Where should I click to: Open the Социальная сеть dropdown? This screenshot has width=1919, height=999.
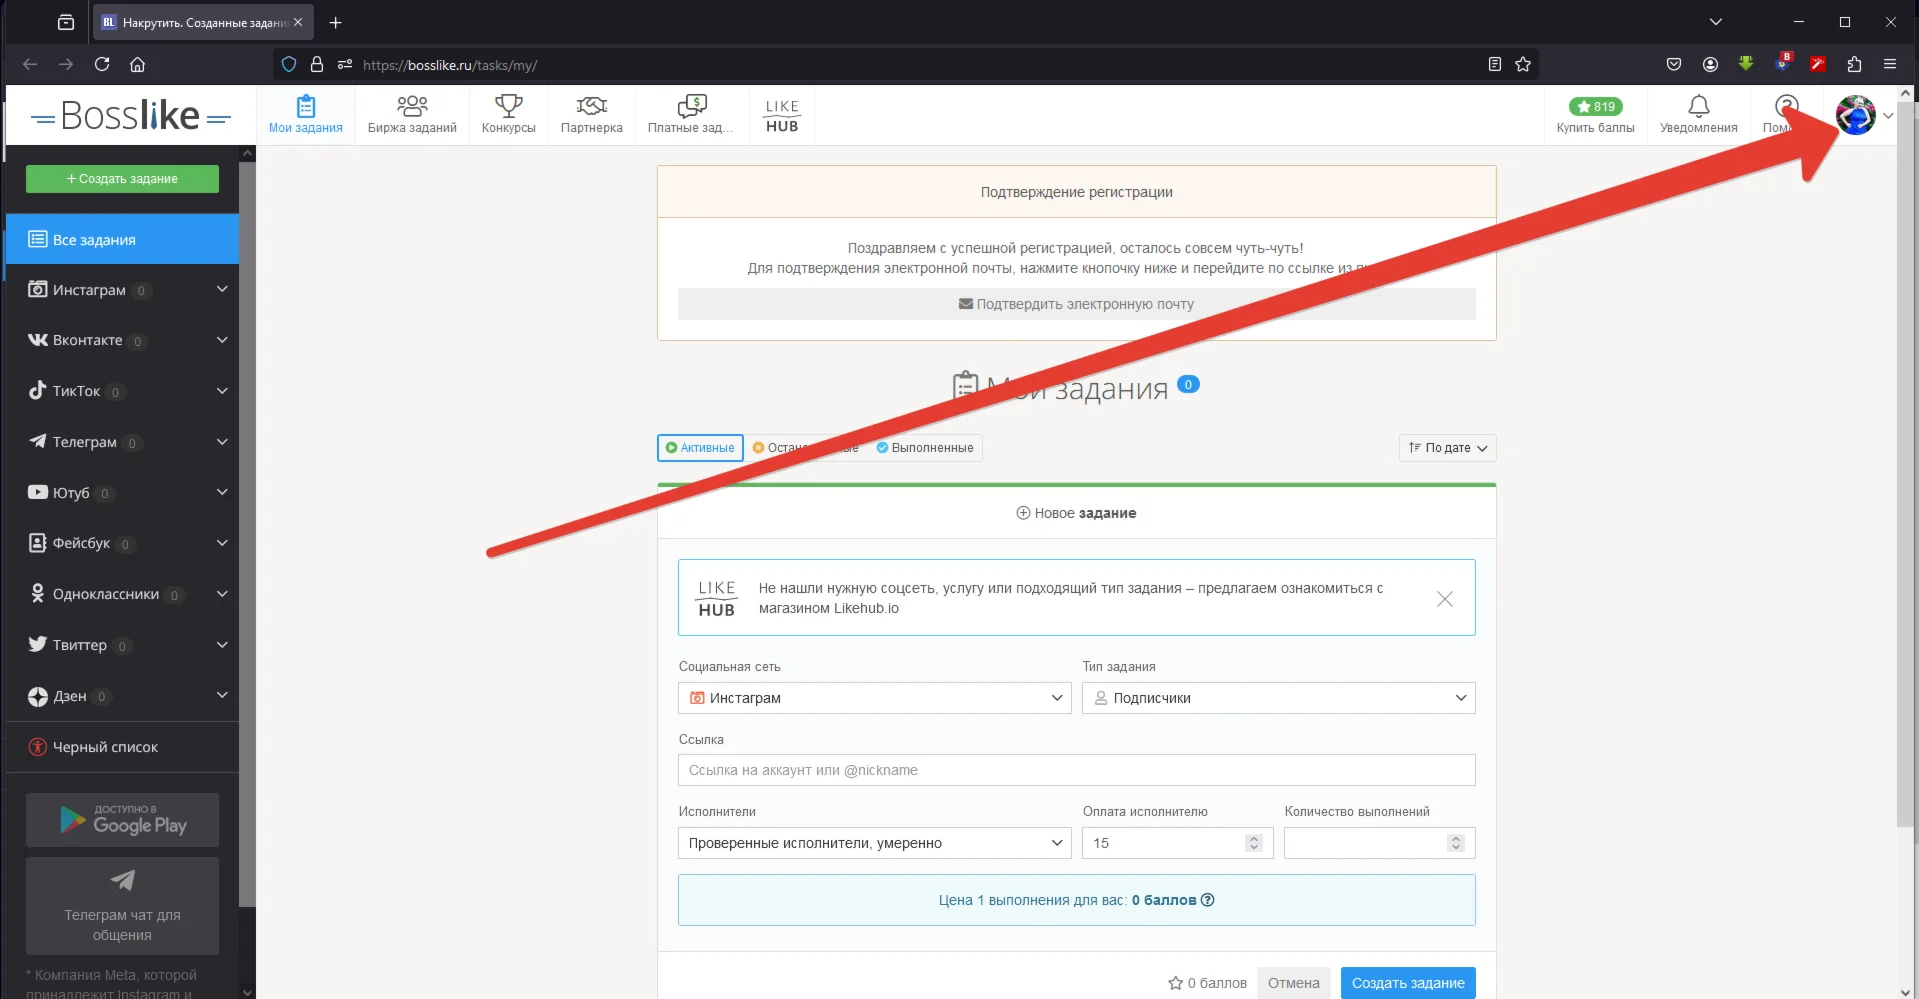point(874,698)
